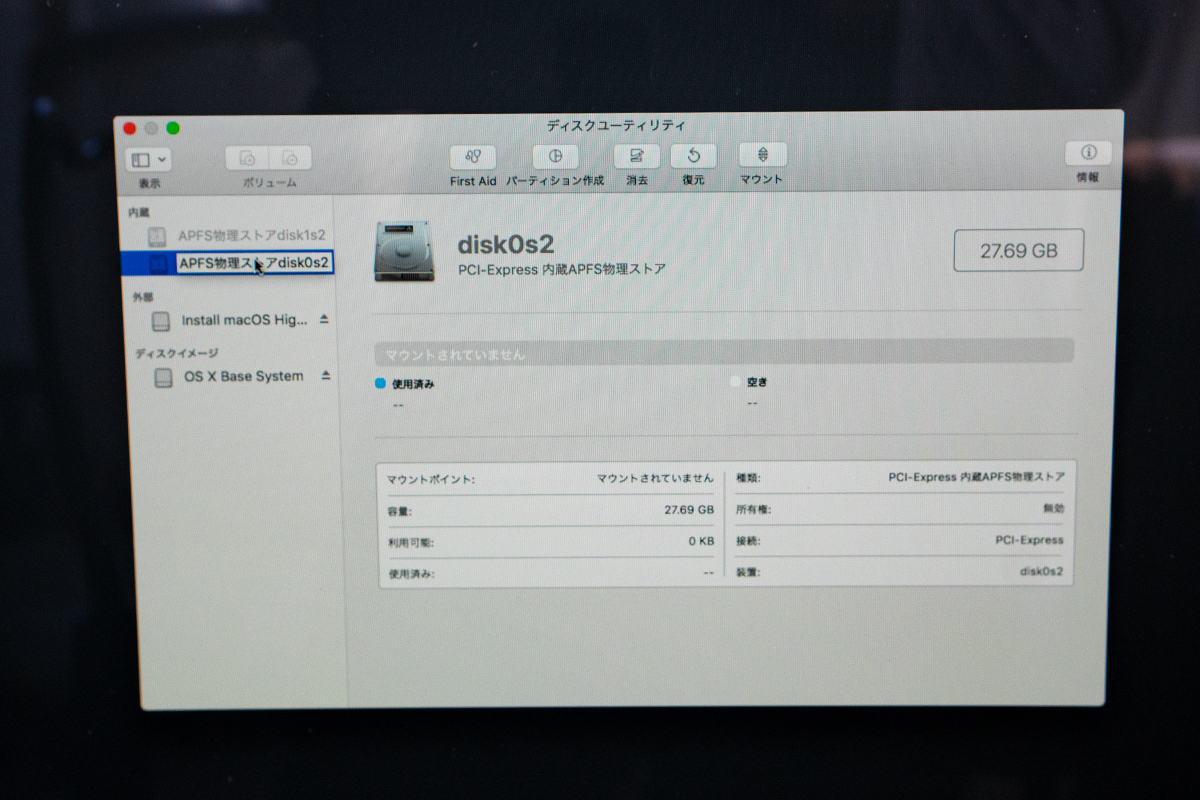Click the 装置 disk0s2 value

(1041, 572)
